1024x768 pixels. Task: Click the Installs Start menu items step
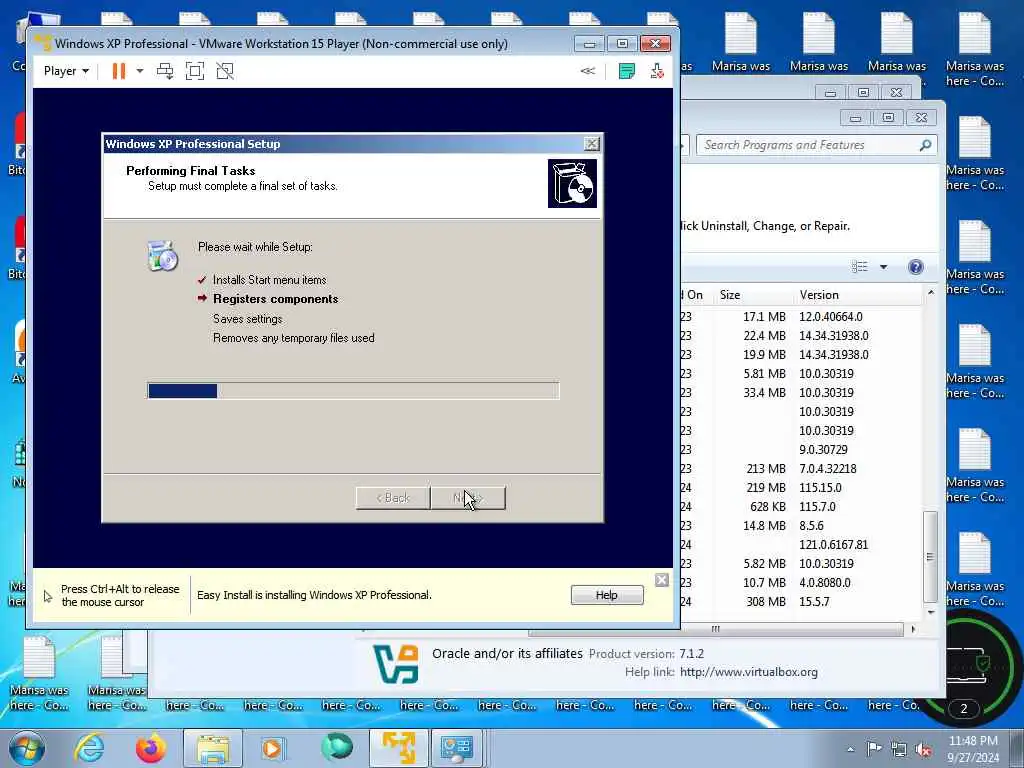(x=270, y=280)
